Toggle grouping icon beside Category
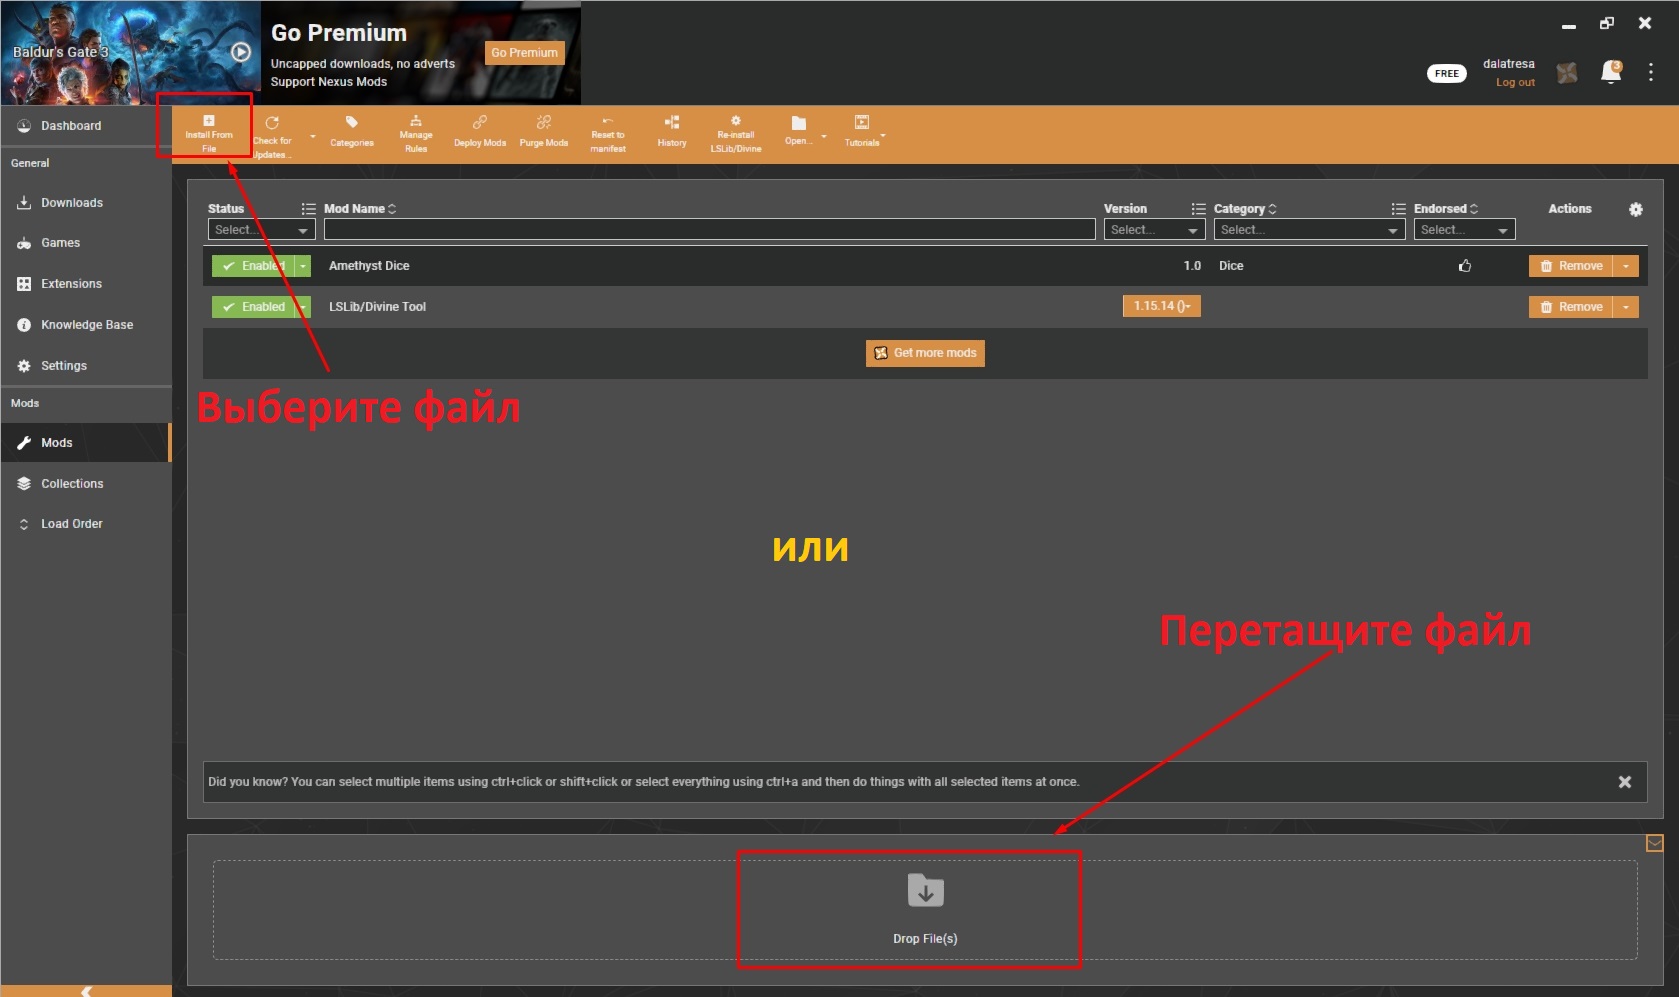Viewport: 1679px width, 997px height. point(1198,209)
